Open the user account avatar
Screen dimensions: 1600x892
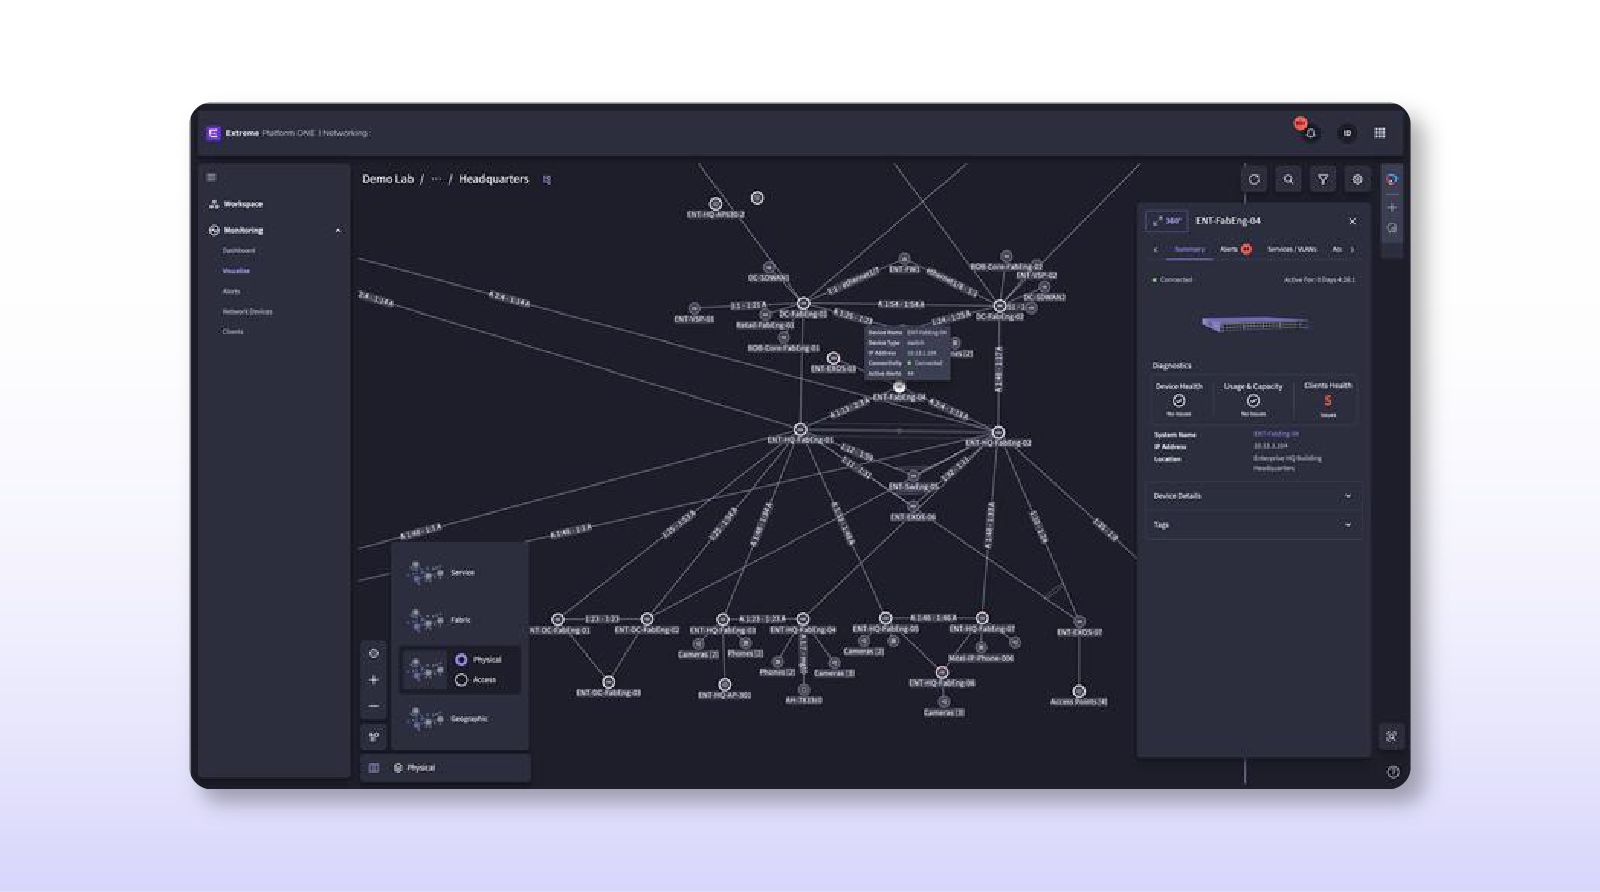(x=1347, y=133)
